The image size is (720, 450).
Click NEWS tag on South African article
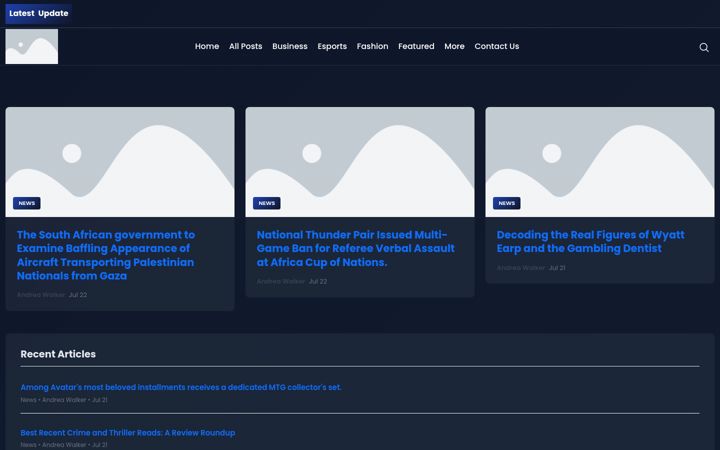pos(27,203)
